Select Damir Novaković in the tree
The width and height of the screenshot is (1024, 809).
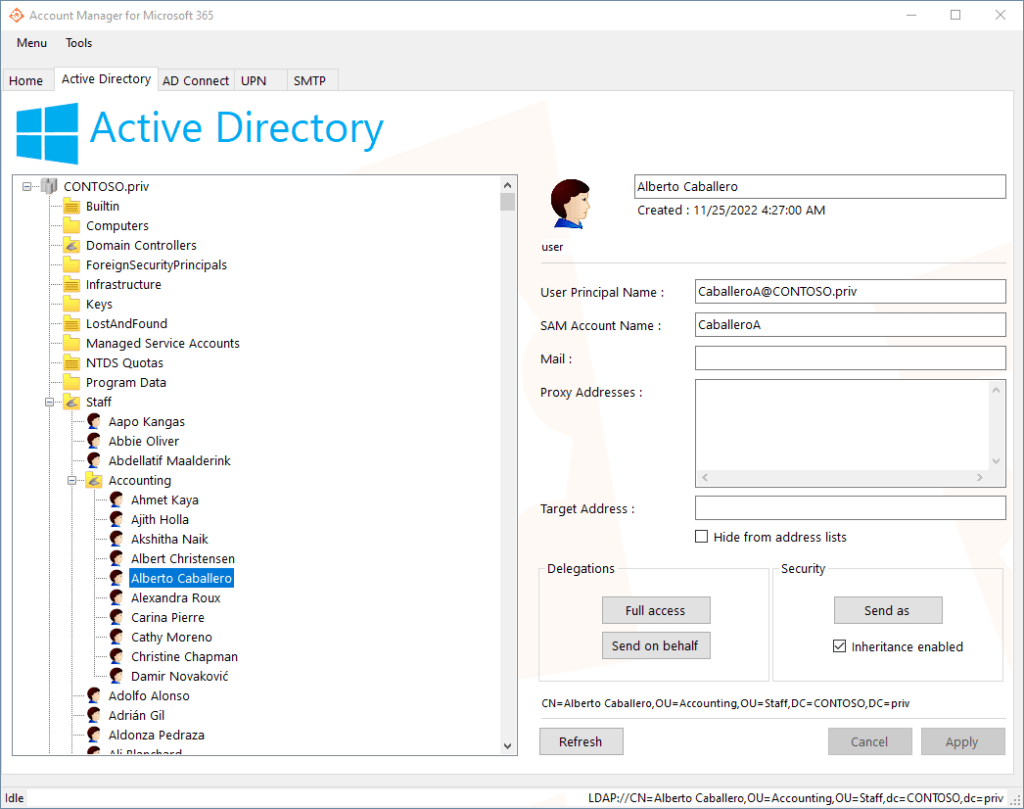click(x=180, y=676)
